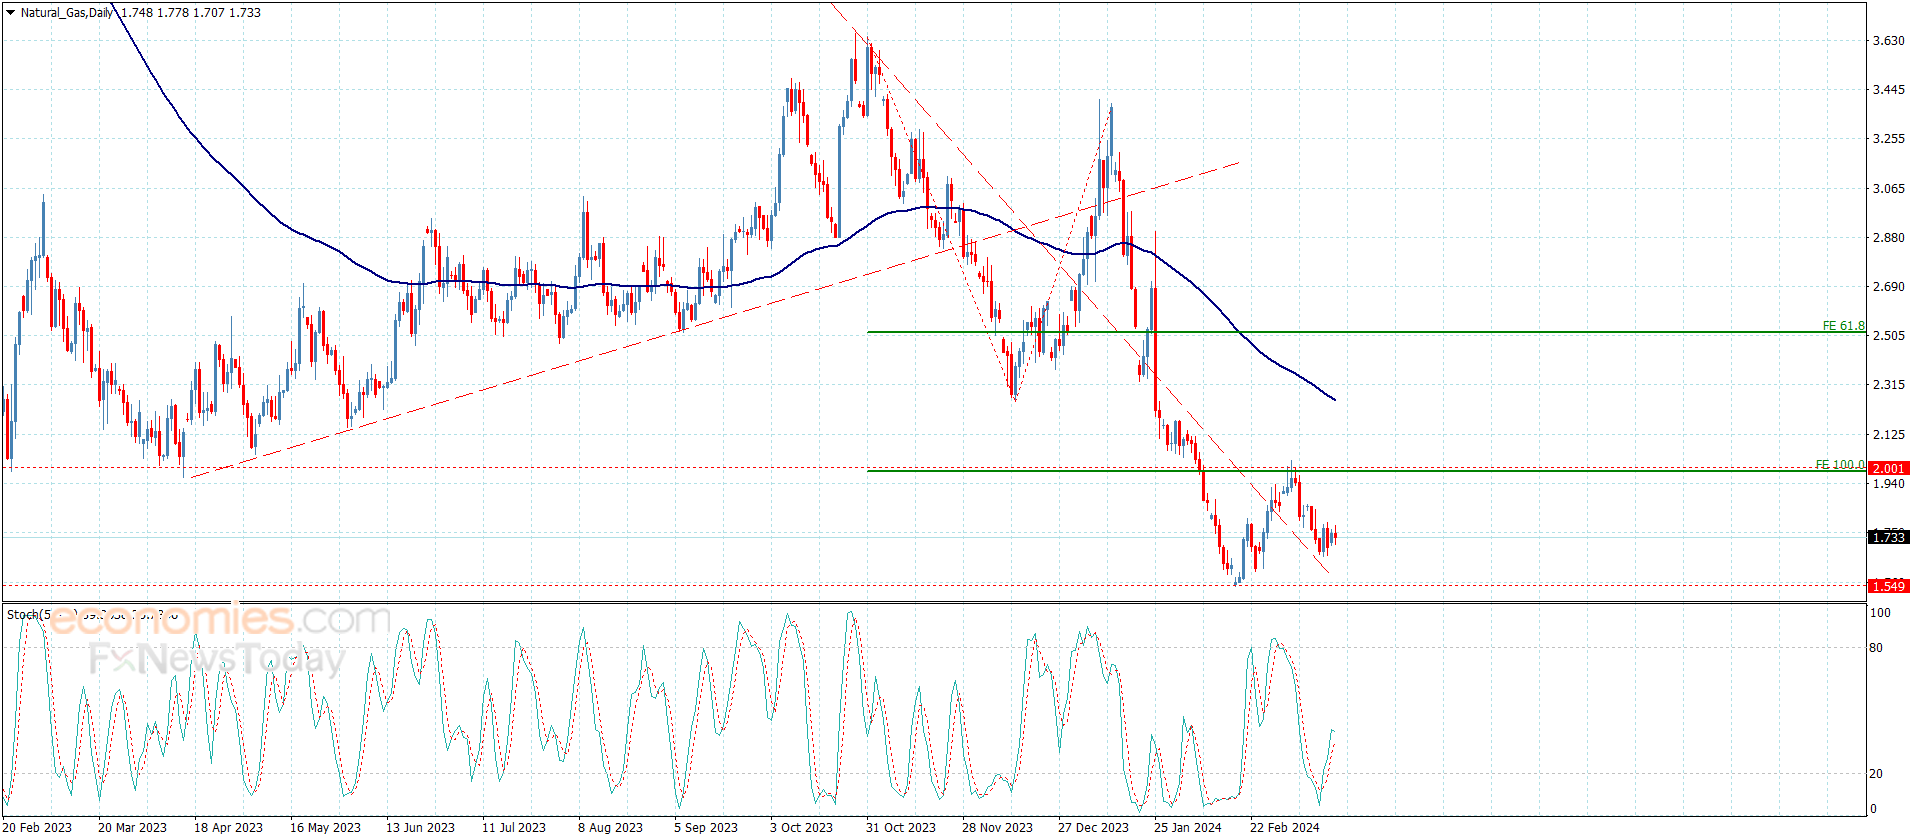The image size is (1916, 840).
Task: Click the 2.505 price axis value
Action: coord(1888,336)
